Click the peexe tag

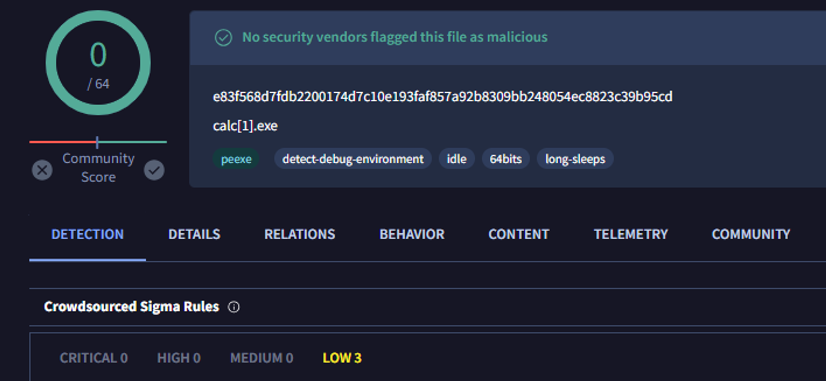click(236, 159)
